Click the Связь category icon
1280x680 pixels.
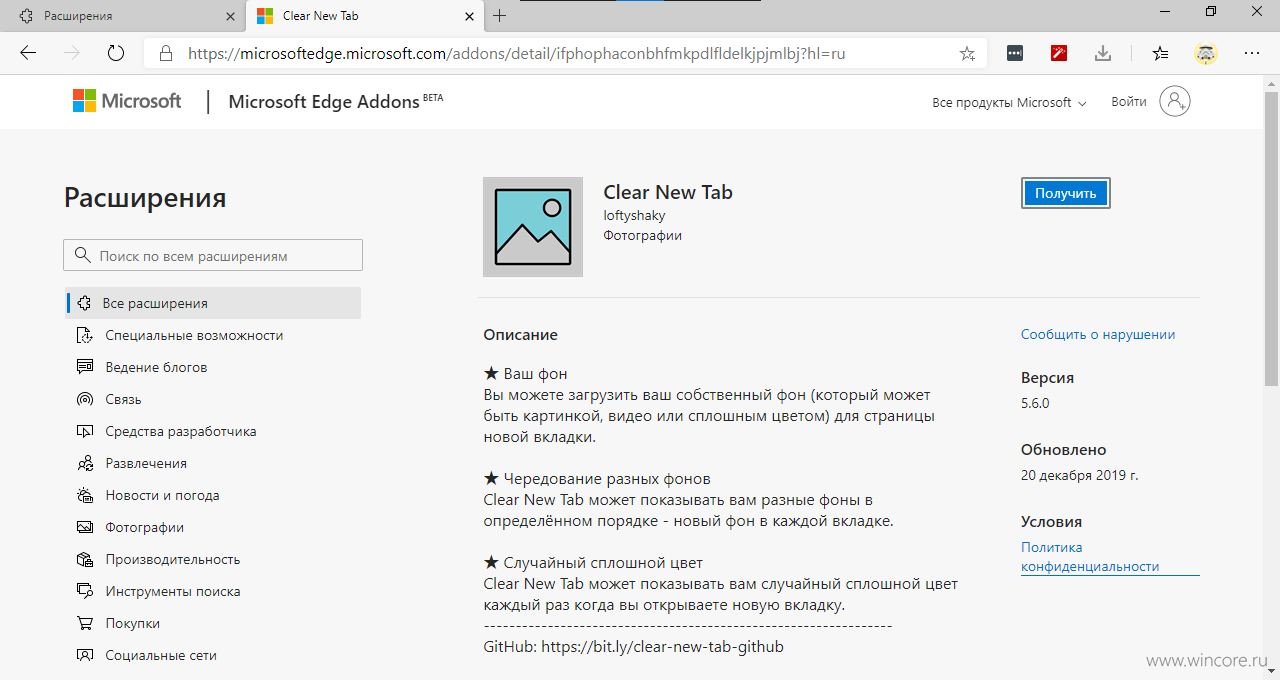[x=85, y=399]
